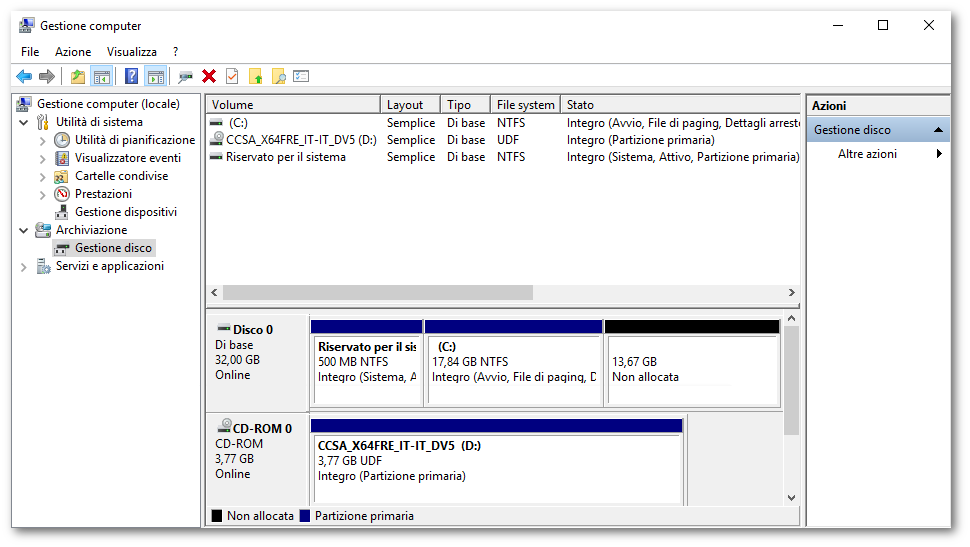Collapse the Gestione disco actions section arrow
Screen dimensions: 970x547
click(939, 130)
